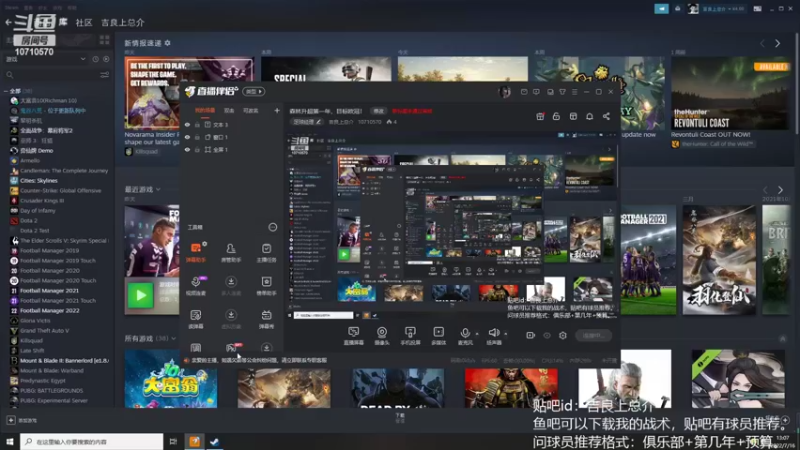800x450 pixels.
Task: Expand speaker options arrow
Action: click(x=506, y=334)
